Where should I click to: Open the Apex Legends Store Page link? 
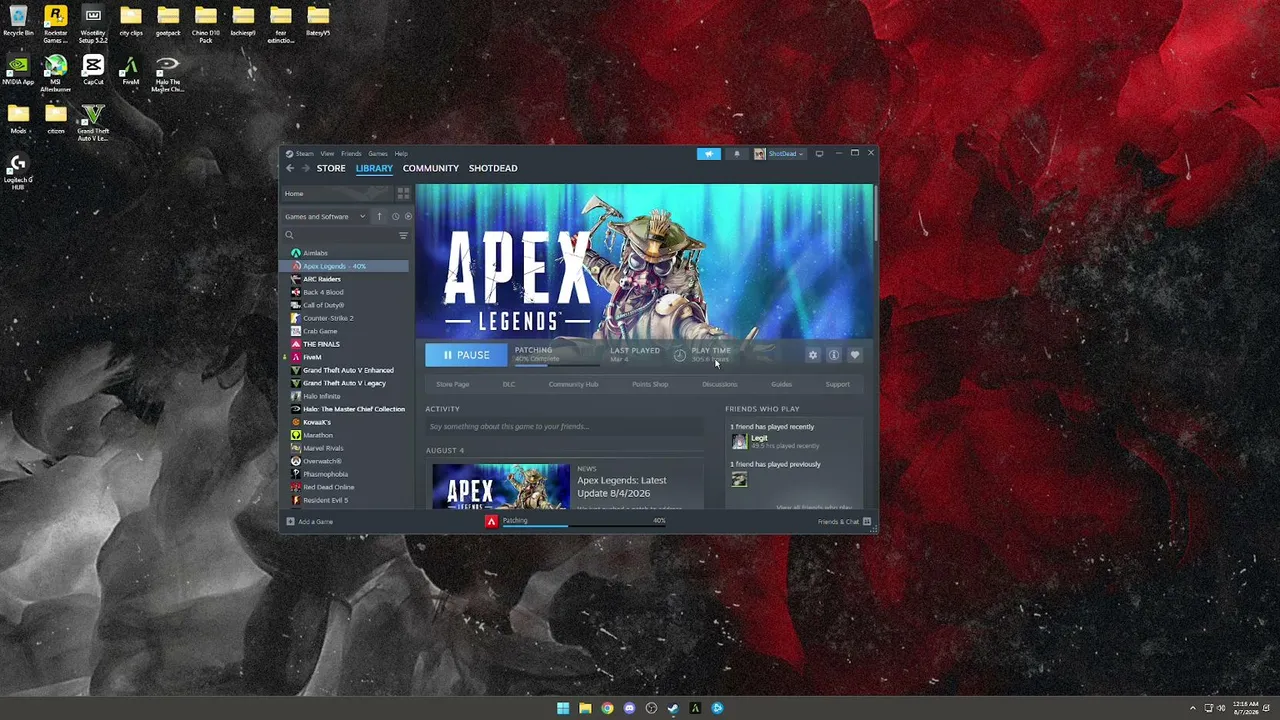click(452, 384)
